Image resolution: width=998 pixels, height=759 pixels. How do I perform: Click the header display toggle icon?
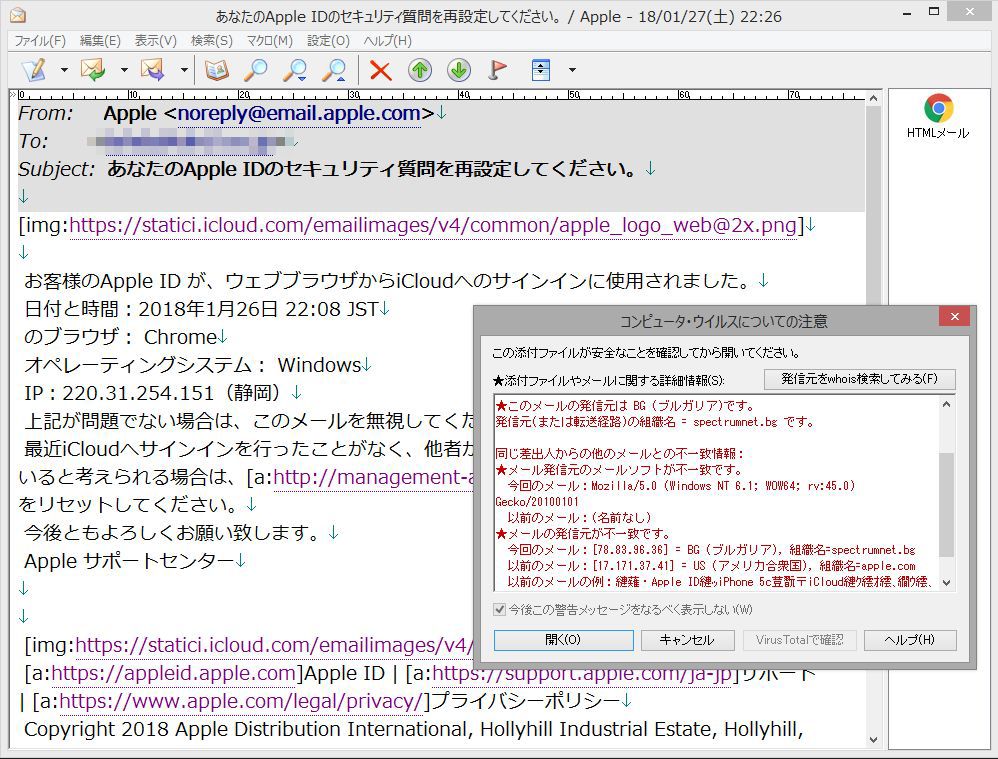point(540,69)
